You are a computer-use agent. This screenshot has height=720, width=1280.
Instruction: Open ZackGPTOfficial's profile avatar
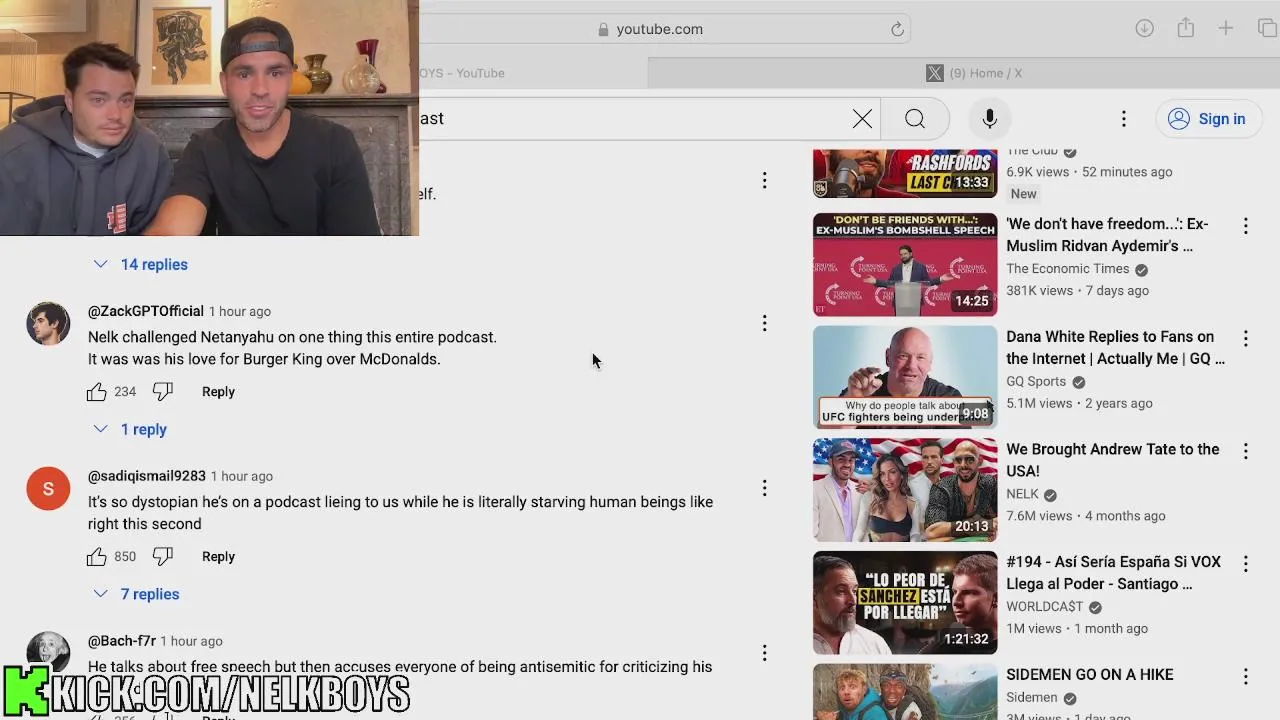point(48,323)
